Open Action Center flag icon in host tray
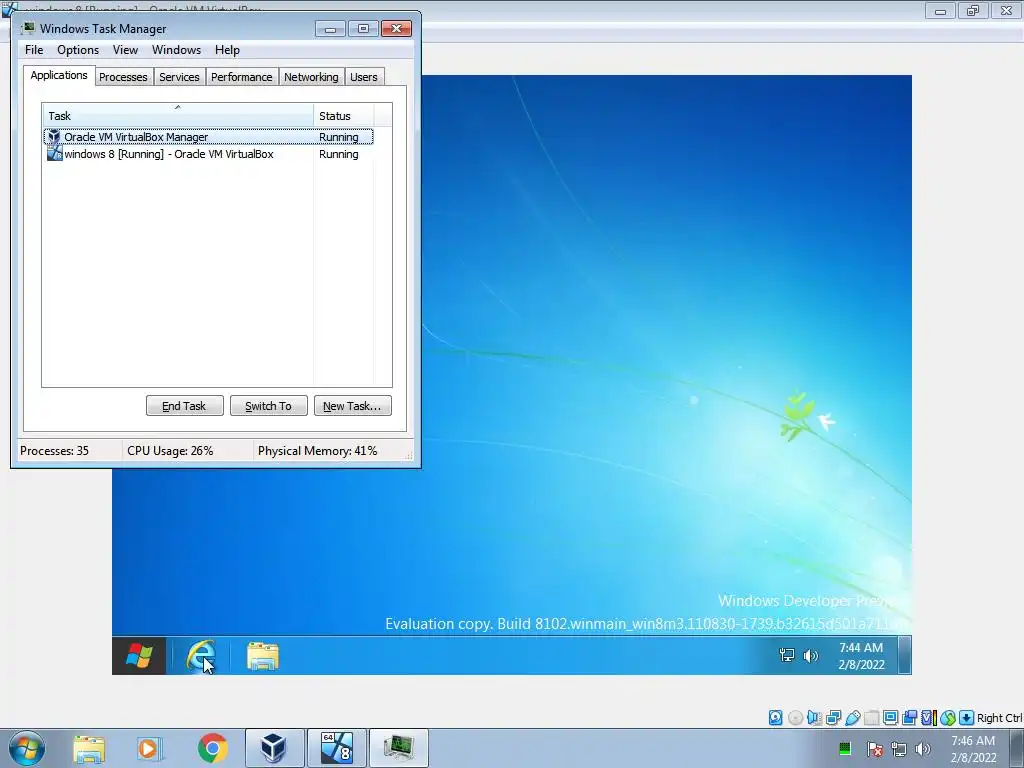This screenshot has width=1024, height=768. tap(874, 748)
